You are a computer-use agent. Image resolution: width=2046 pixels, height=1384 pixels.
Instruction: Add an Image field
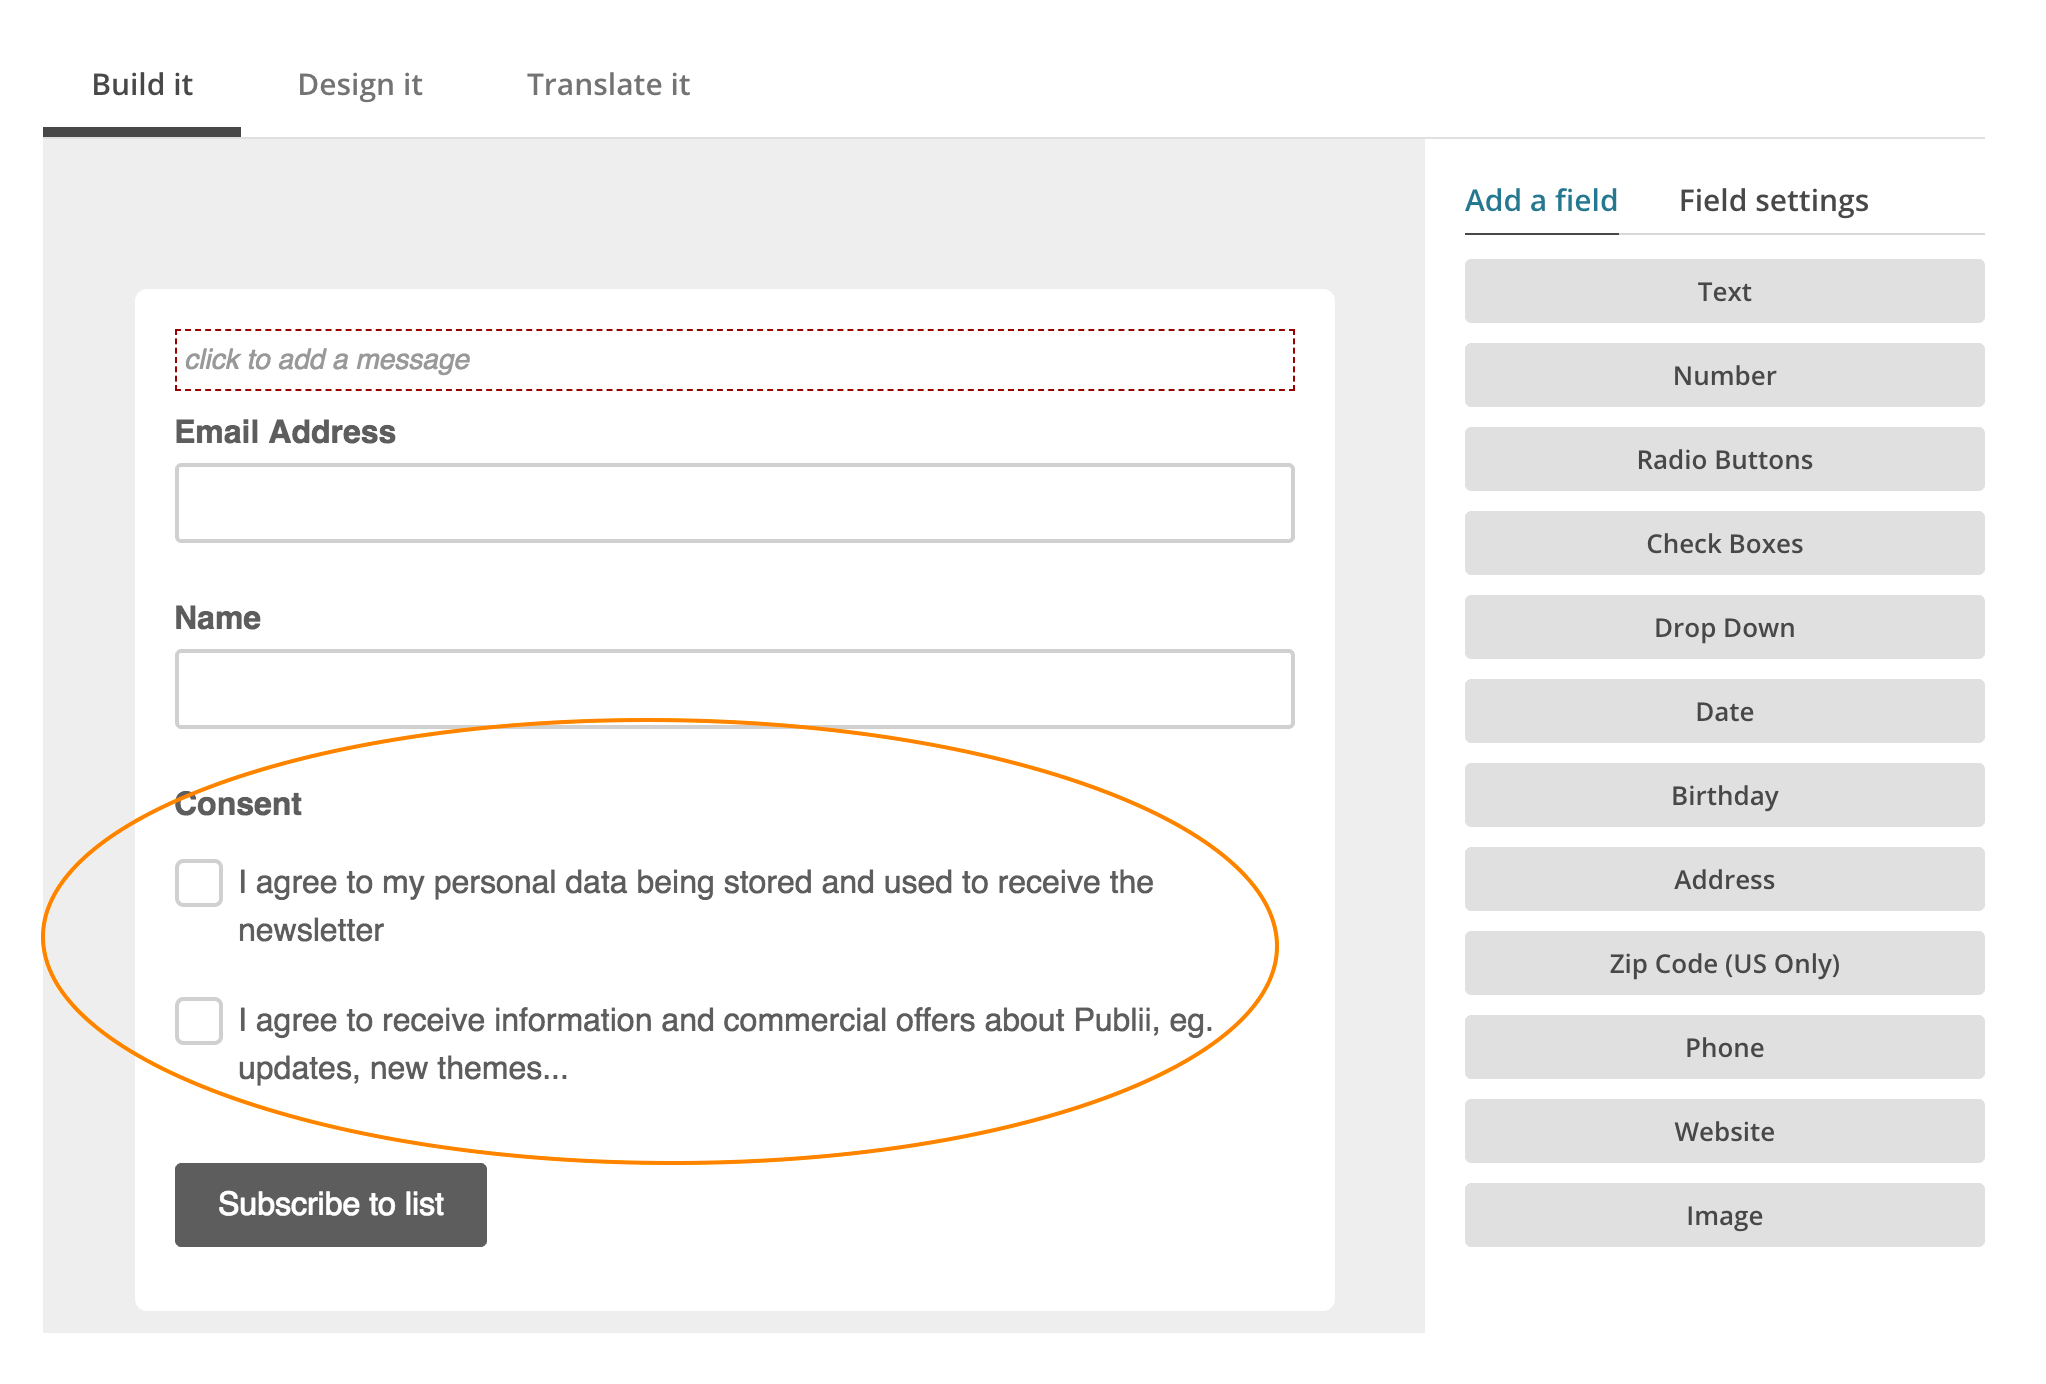(x=1723, y=1215)
